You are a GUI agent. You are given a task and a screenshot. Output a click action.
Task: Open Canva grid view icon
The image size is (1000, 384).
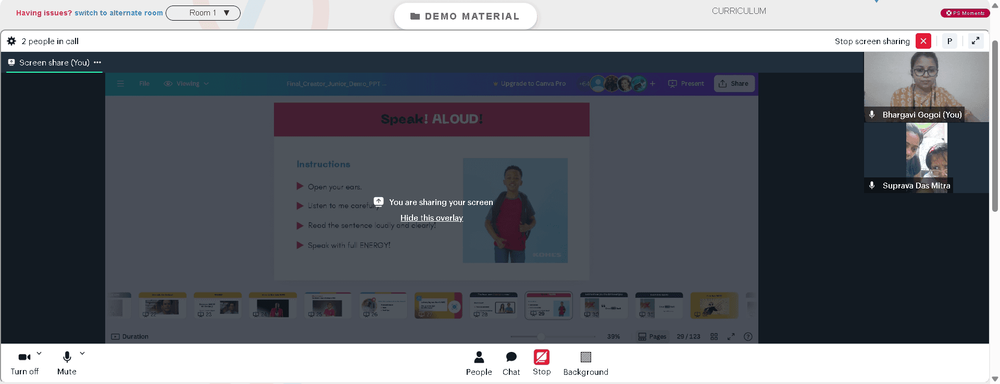(x=714, y=336)
